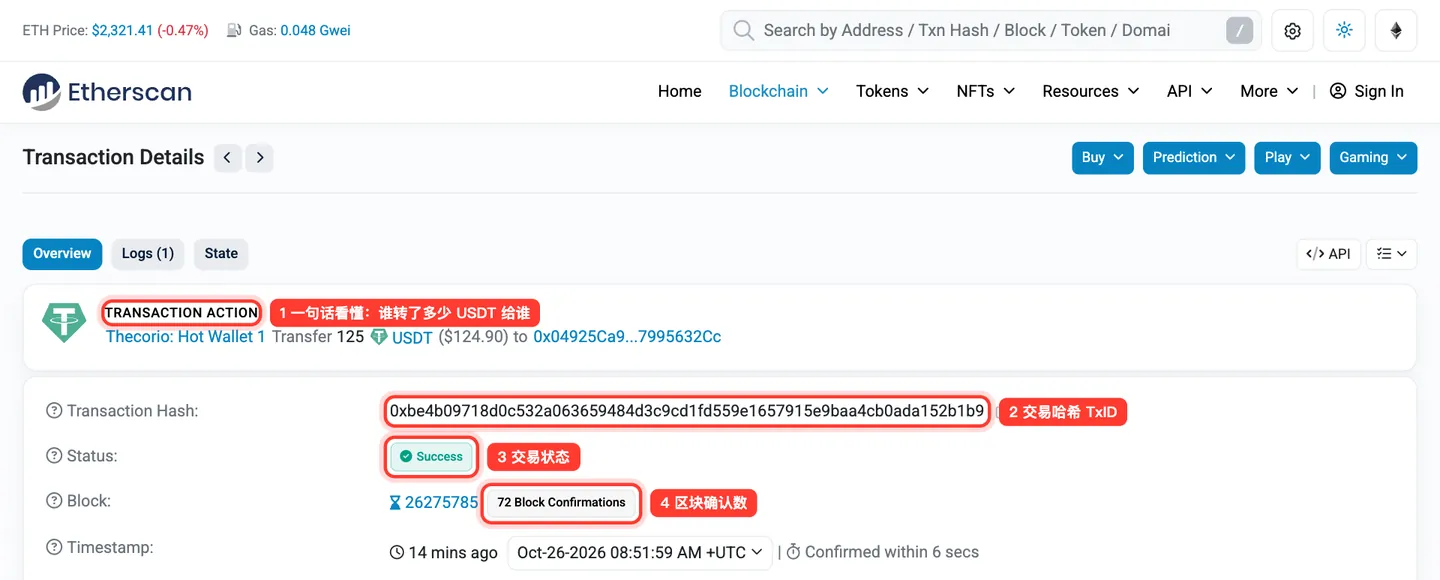The image size is (1440, 580).
Task: Open the Play dropdown button
Action: [x=1287, y=158]
